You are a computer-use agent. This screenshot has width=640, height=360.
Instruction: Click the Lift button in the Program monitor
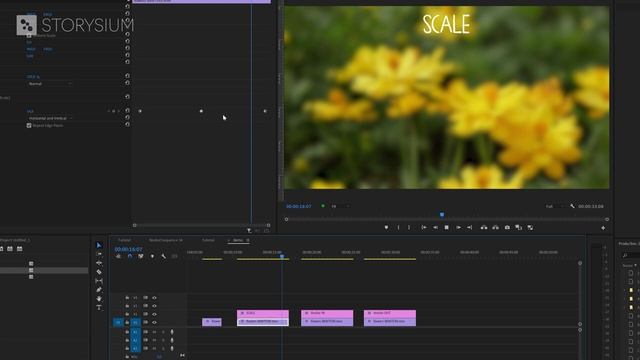[x=484, y=227]
